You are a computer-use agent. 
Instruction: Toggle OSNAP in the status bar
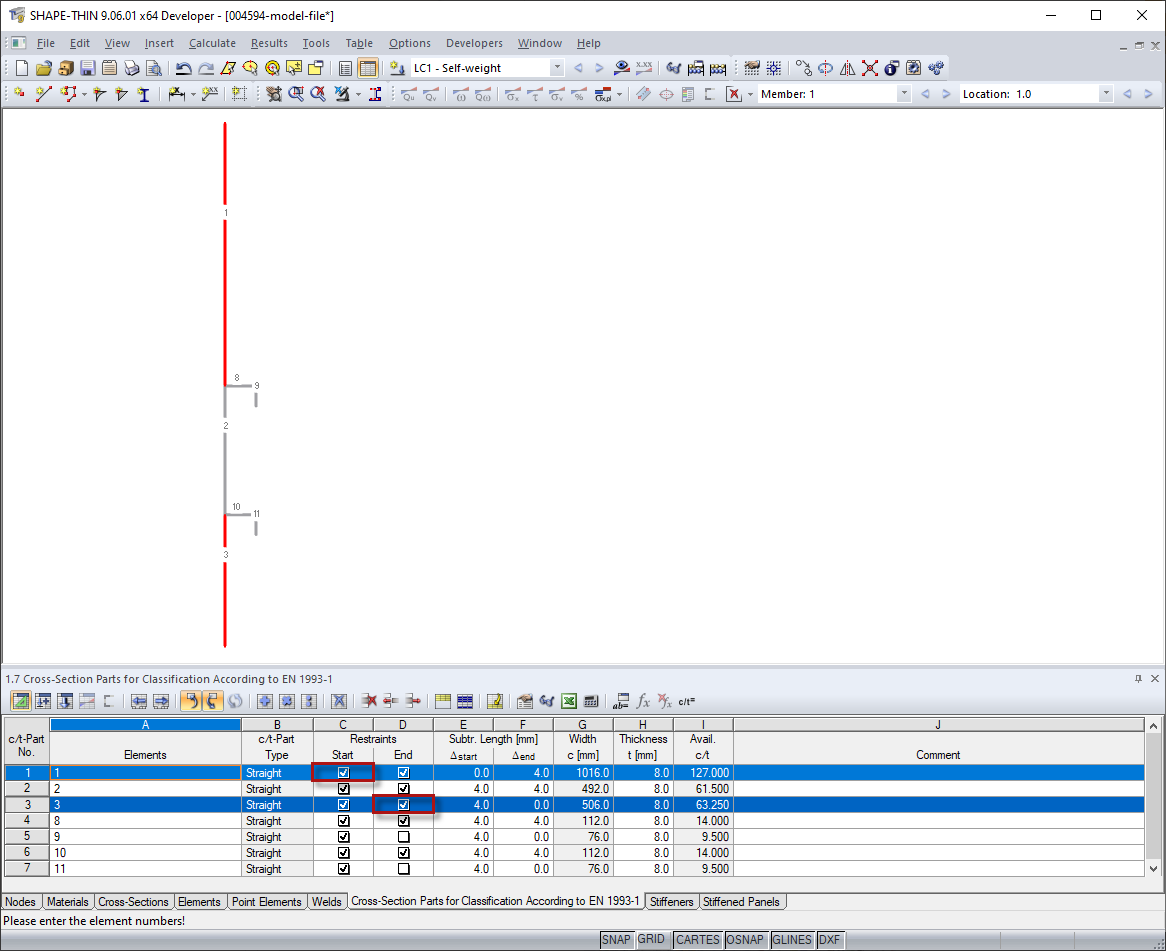point(745,940)
